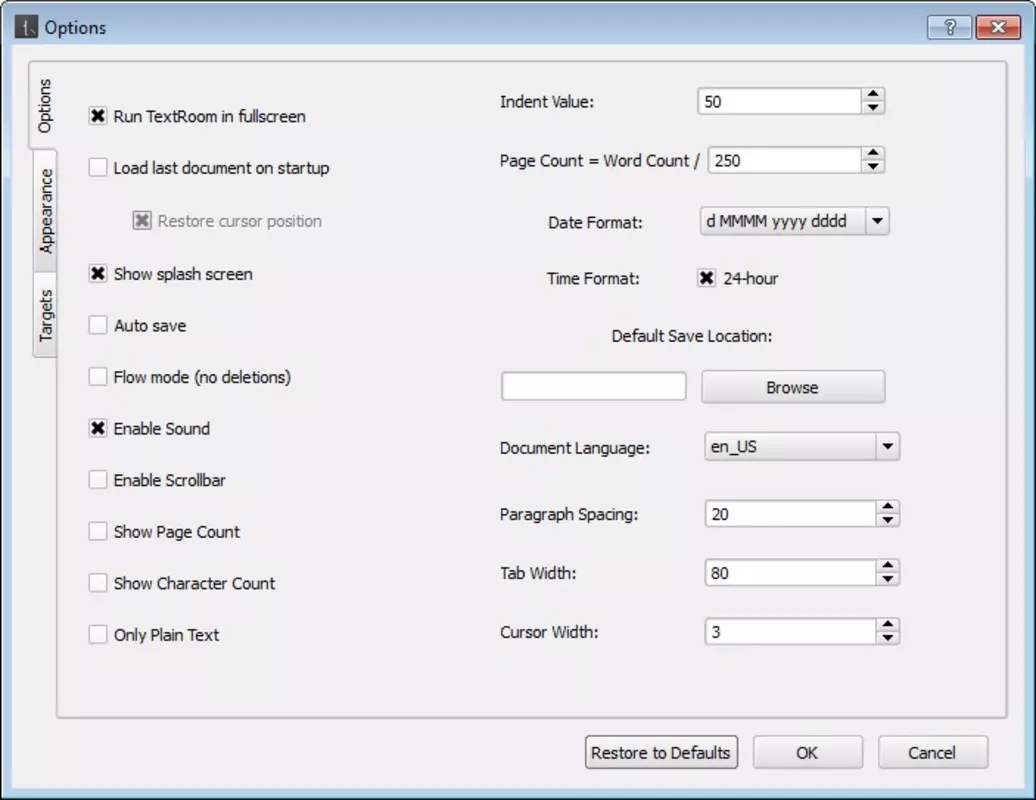Click Browse for save location

coord(793,387)
